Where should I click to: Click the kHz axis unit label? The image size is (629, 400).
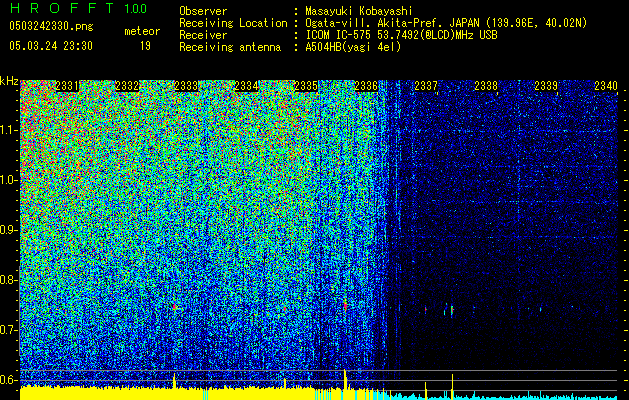(9, 81)
